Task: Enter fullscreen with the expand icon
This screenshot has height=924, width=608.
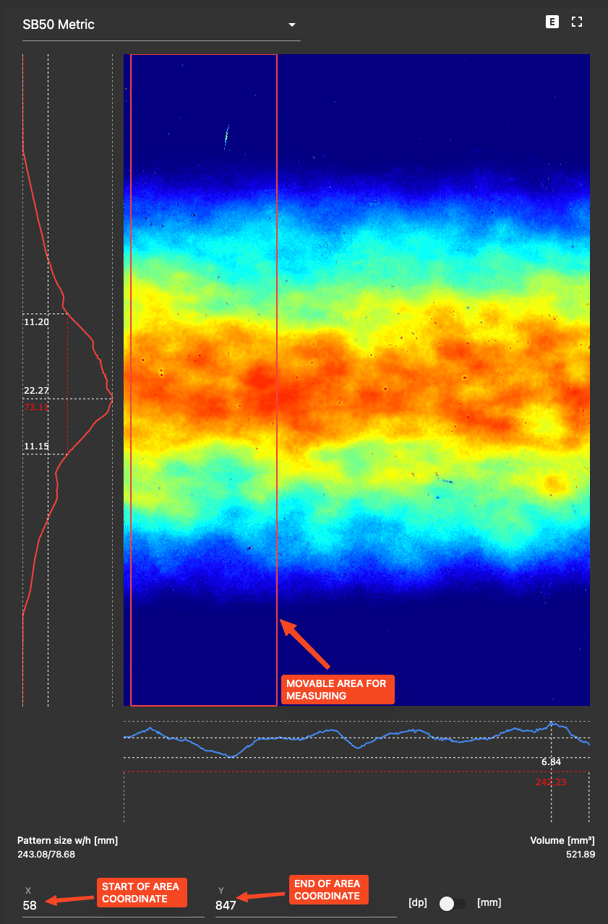Action: (x=577, y=22)
